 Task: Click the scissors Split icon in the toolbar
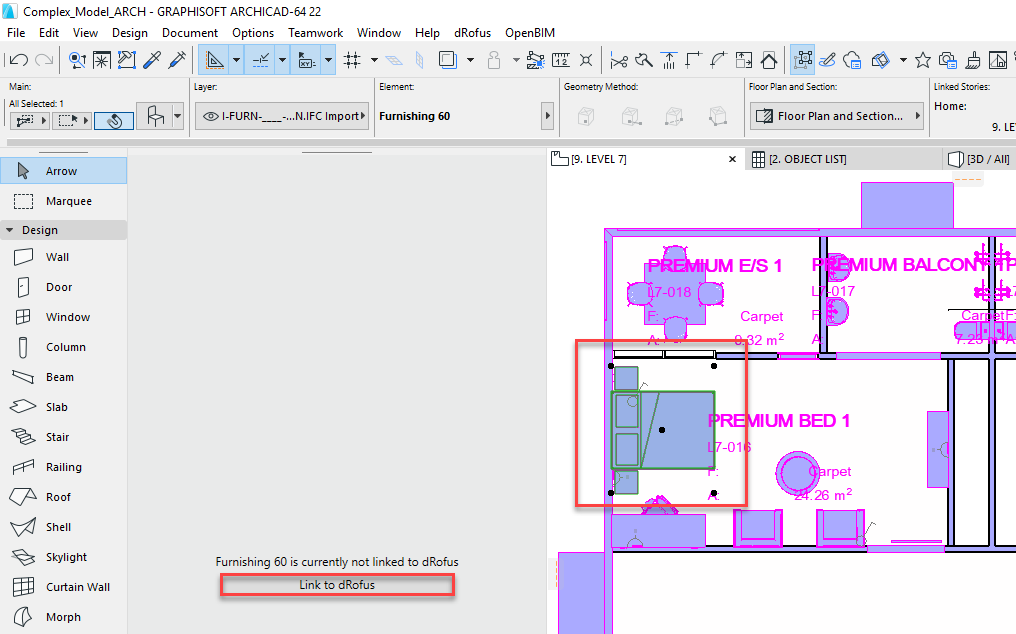coord(620,60)
